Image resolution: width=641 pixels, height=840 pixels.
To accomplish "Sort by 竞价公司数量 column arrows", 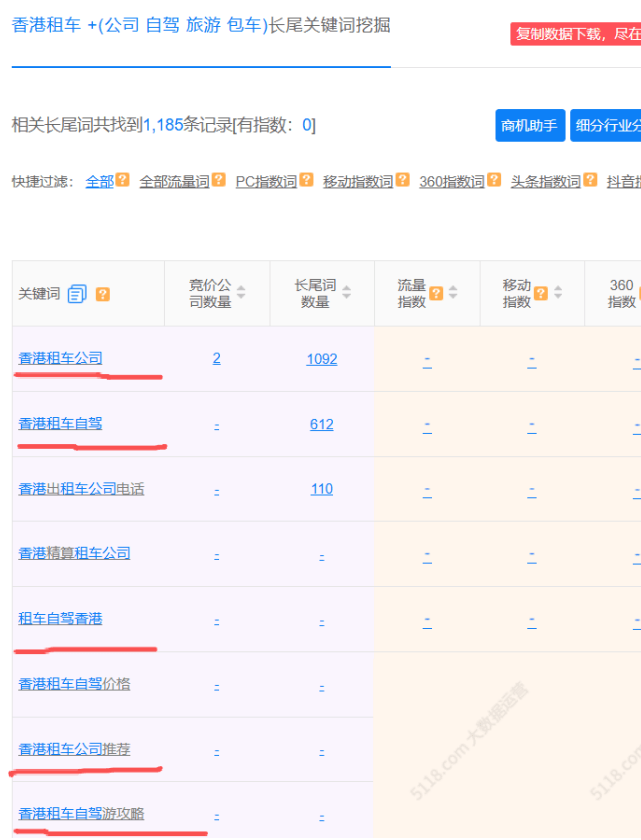I will [x=241, y=292].
